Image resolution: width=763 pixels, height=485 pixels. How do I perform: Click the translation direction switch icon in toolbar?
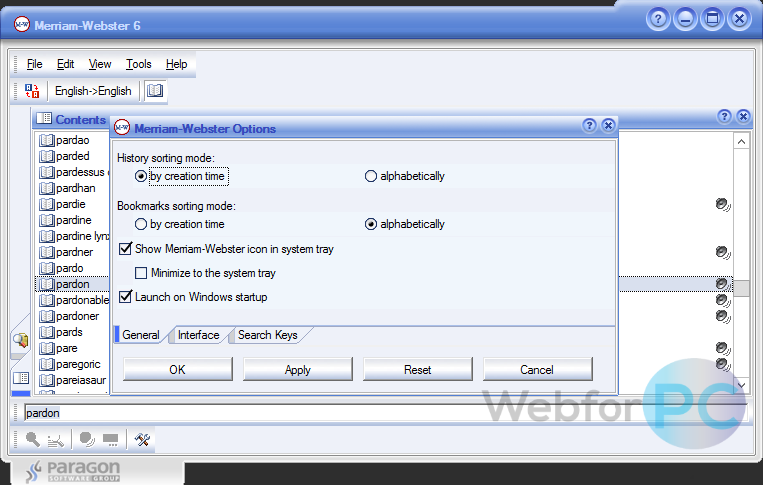tap(32, 91)
